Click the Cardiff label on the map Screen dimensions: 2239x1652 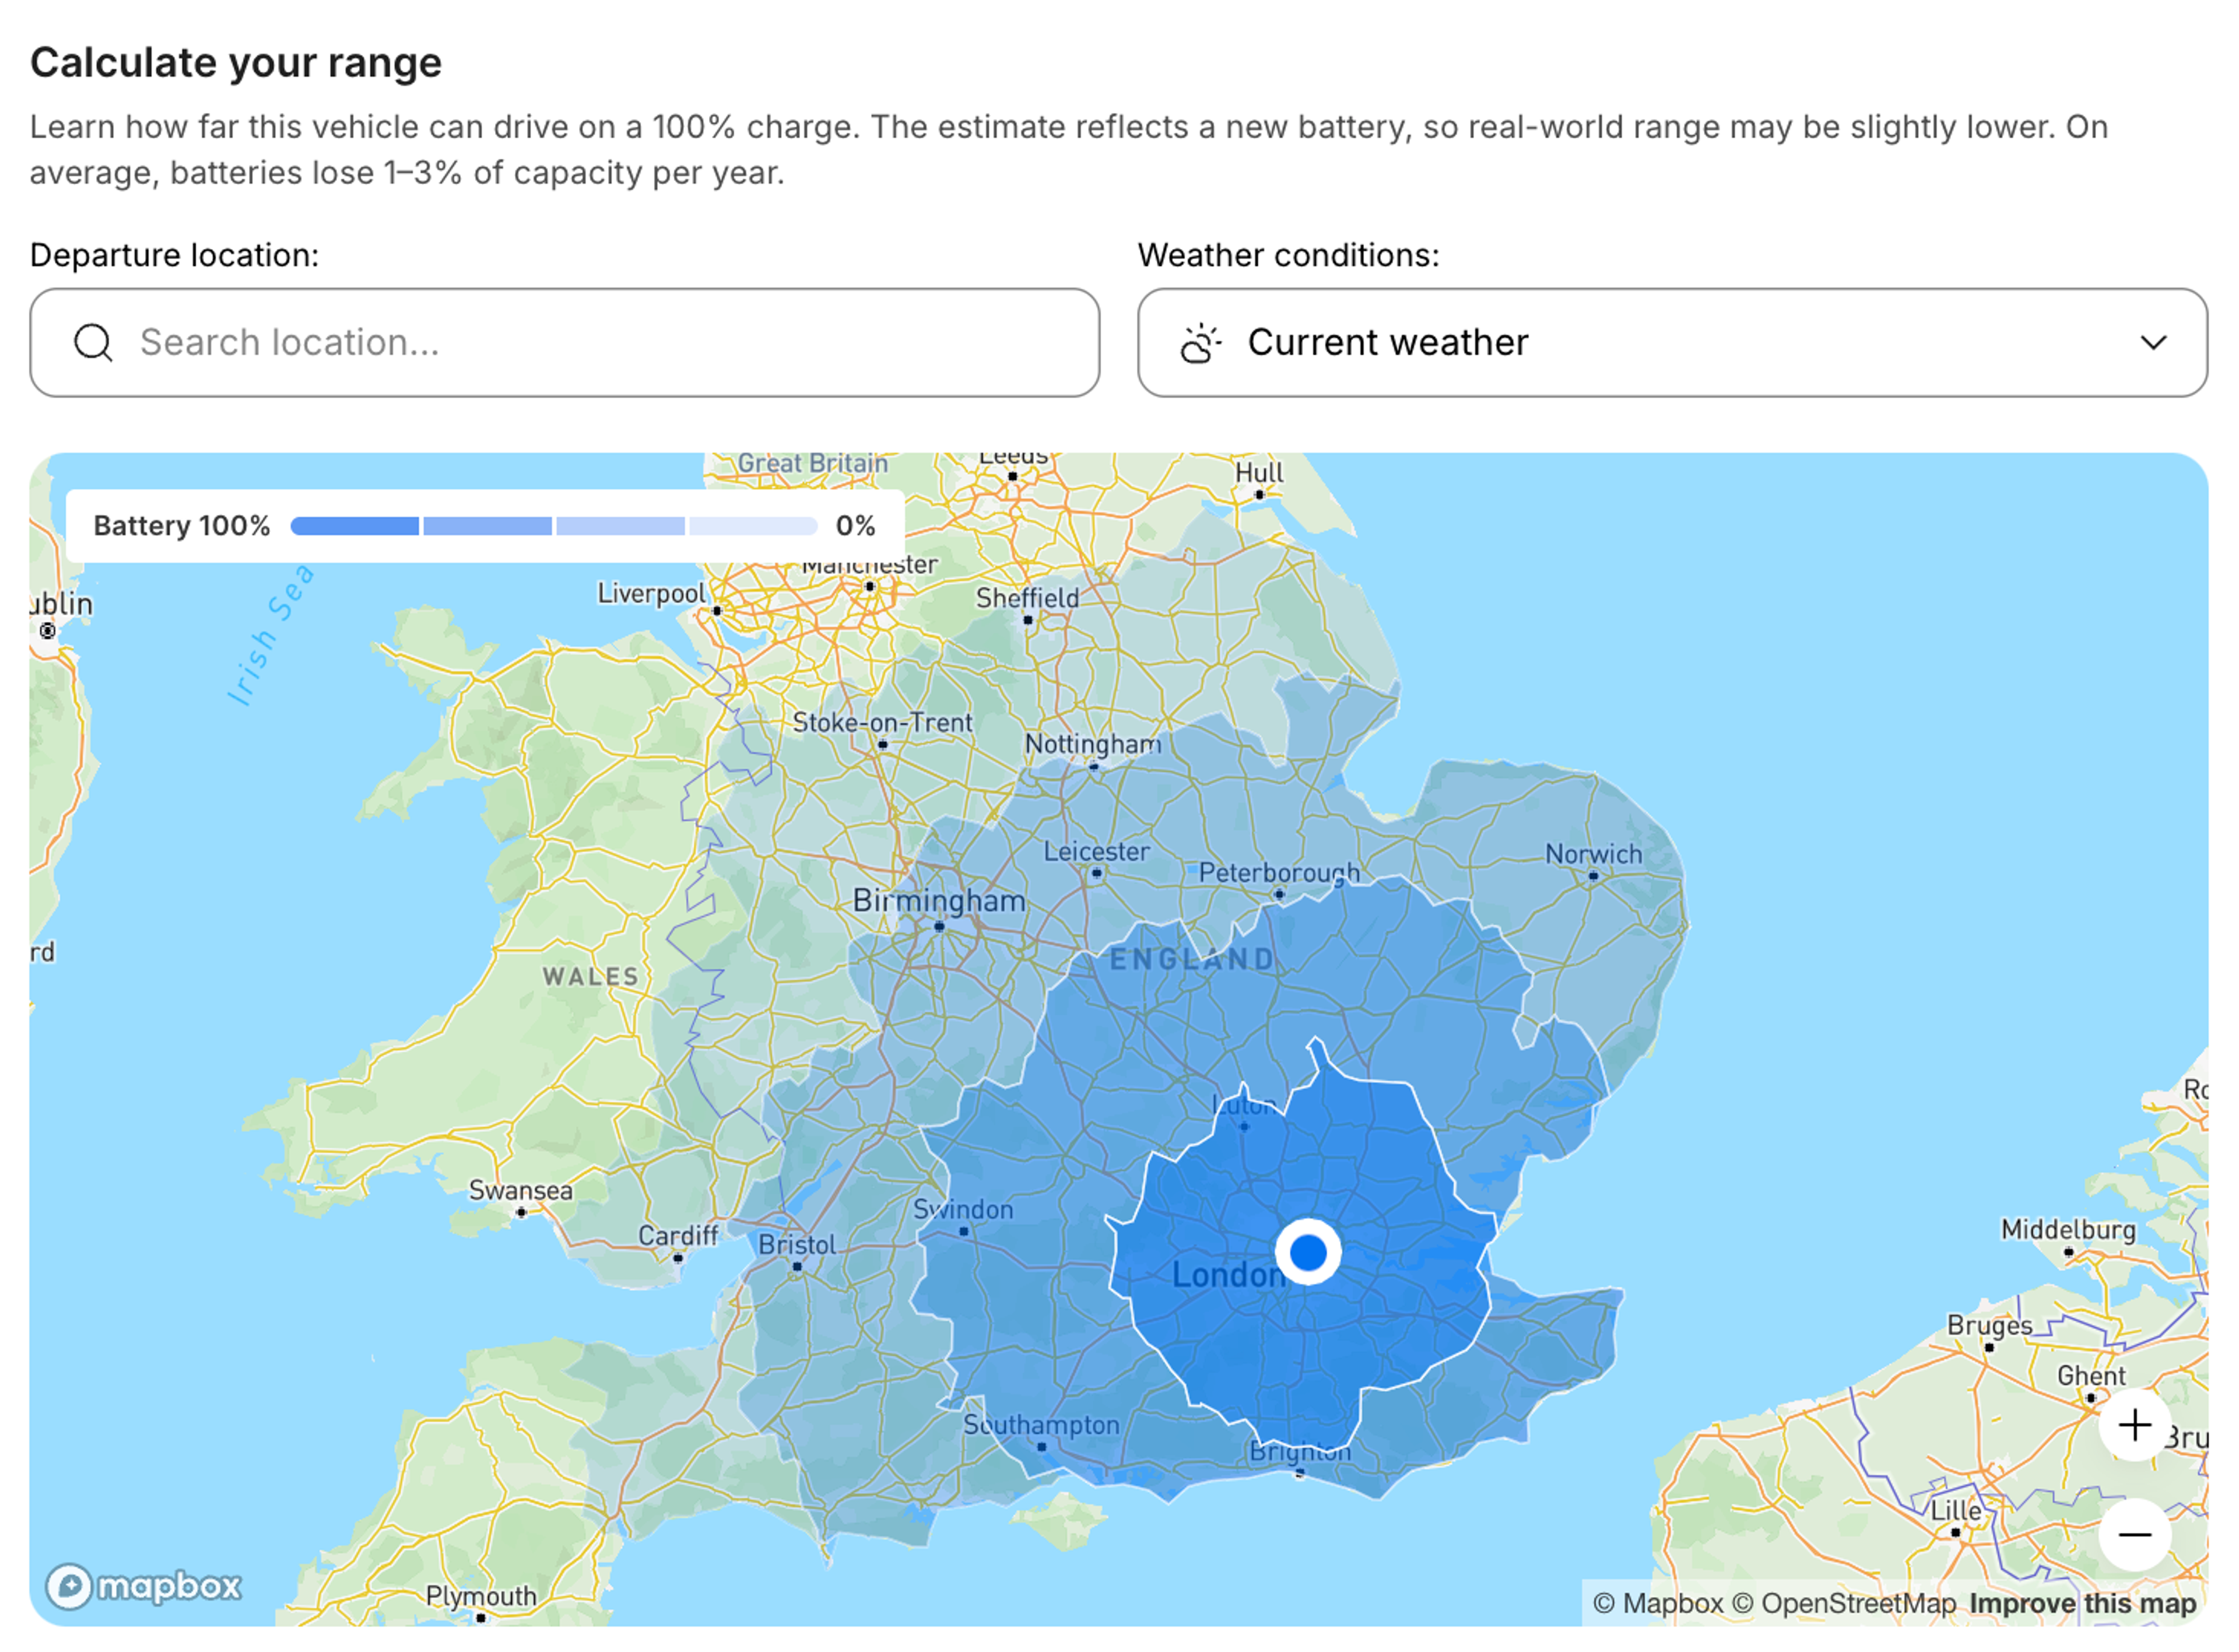coord(678,1236)
